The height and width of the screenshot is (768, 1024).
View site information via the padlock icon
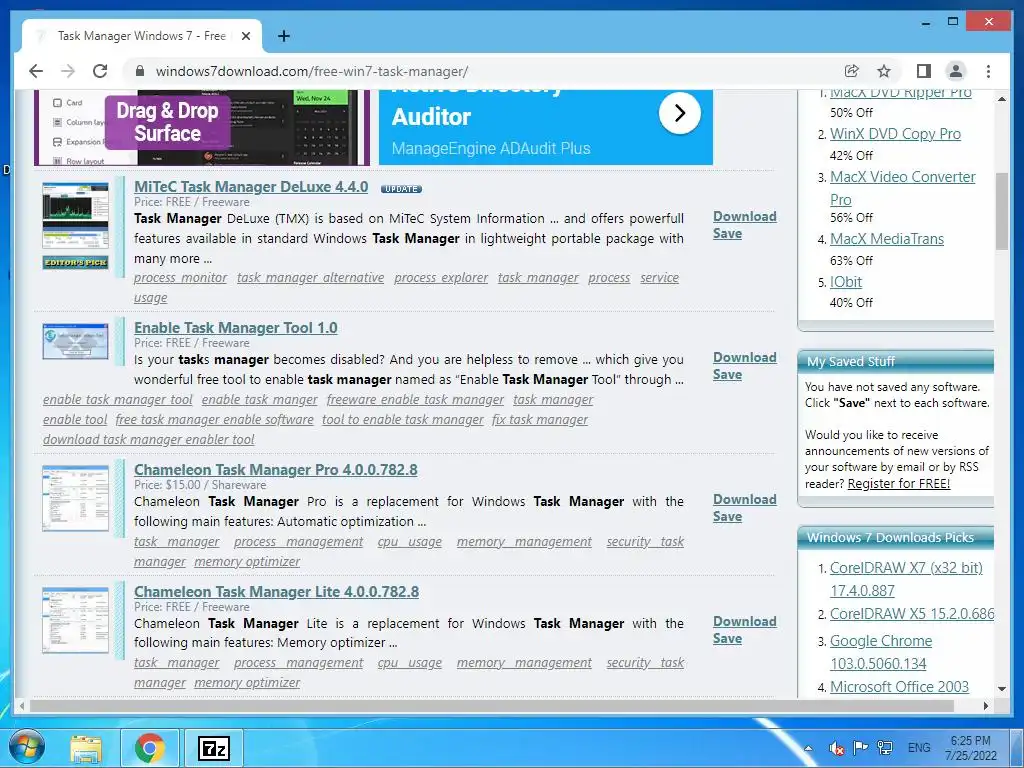139,71
